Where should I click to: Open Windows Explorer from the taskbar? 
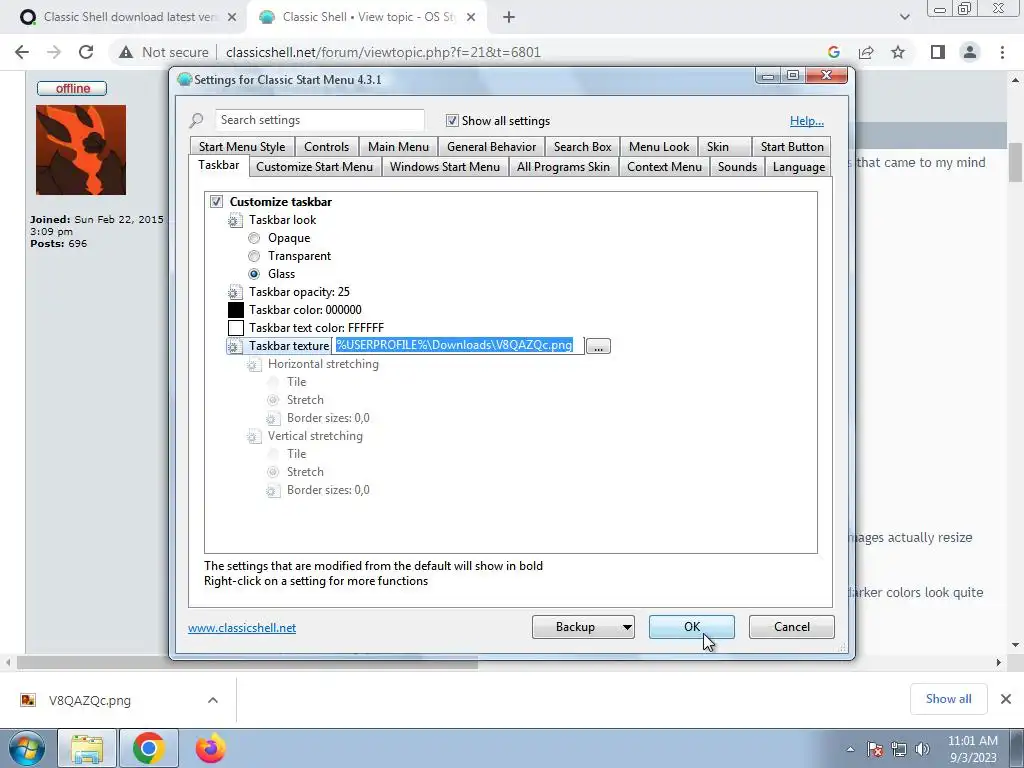(87, 749)
